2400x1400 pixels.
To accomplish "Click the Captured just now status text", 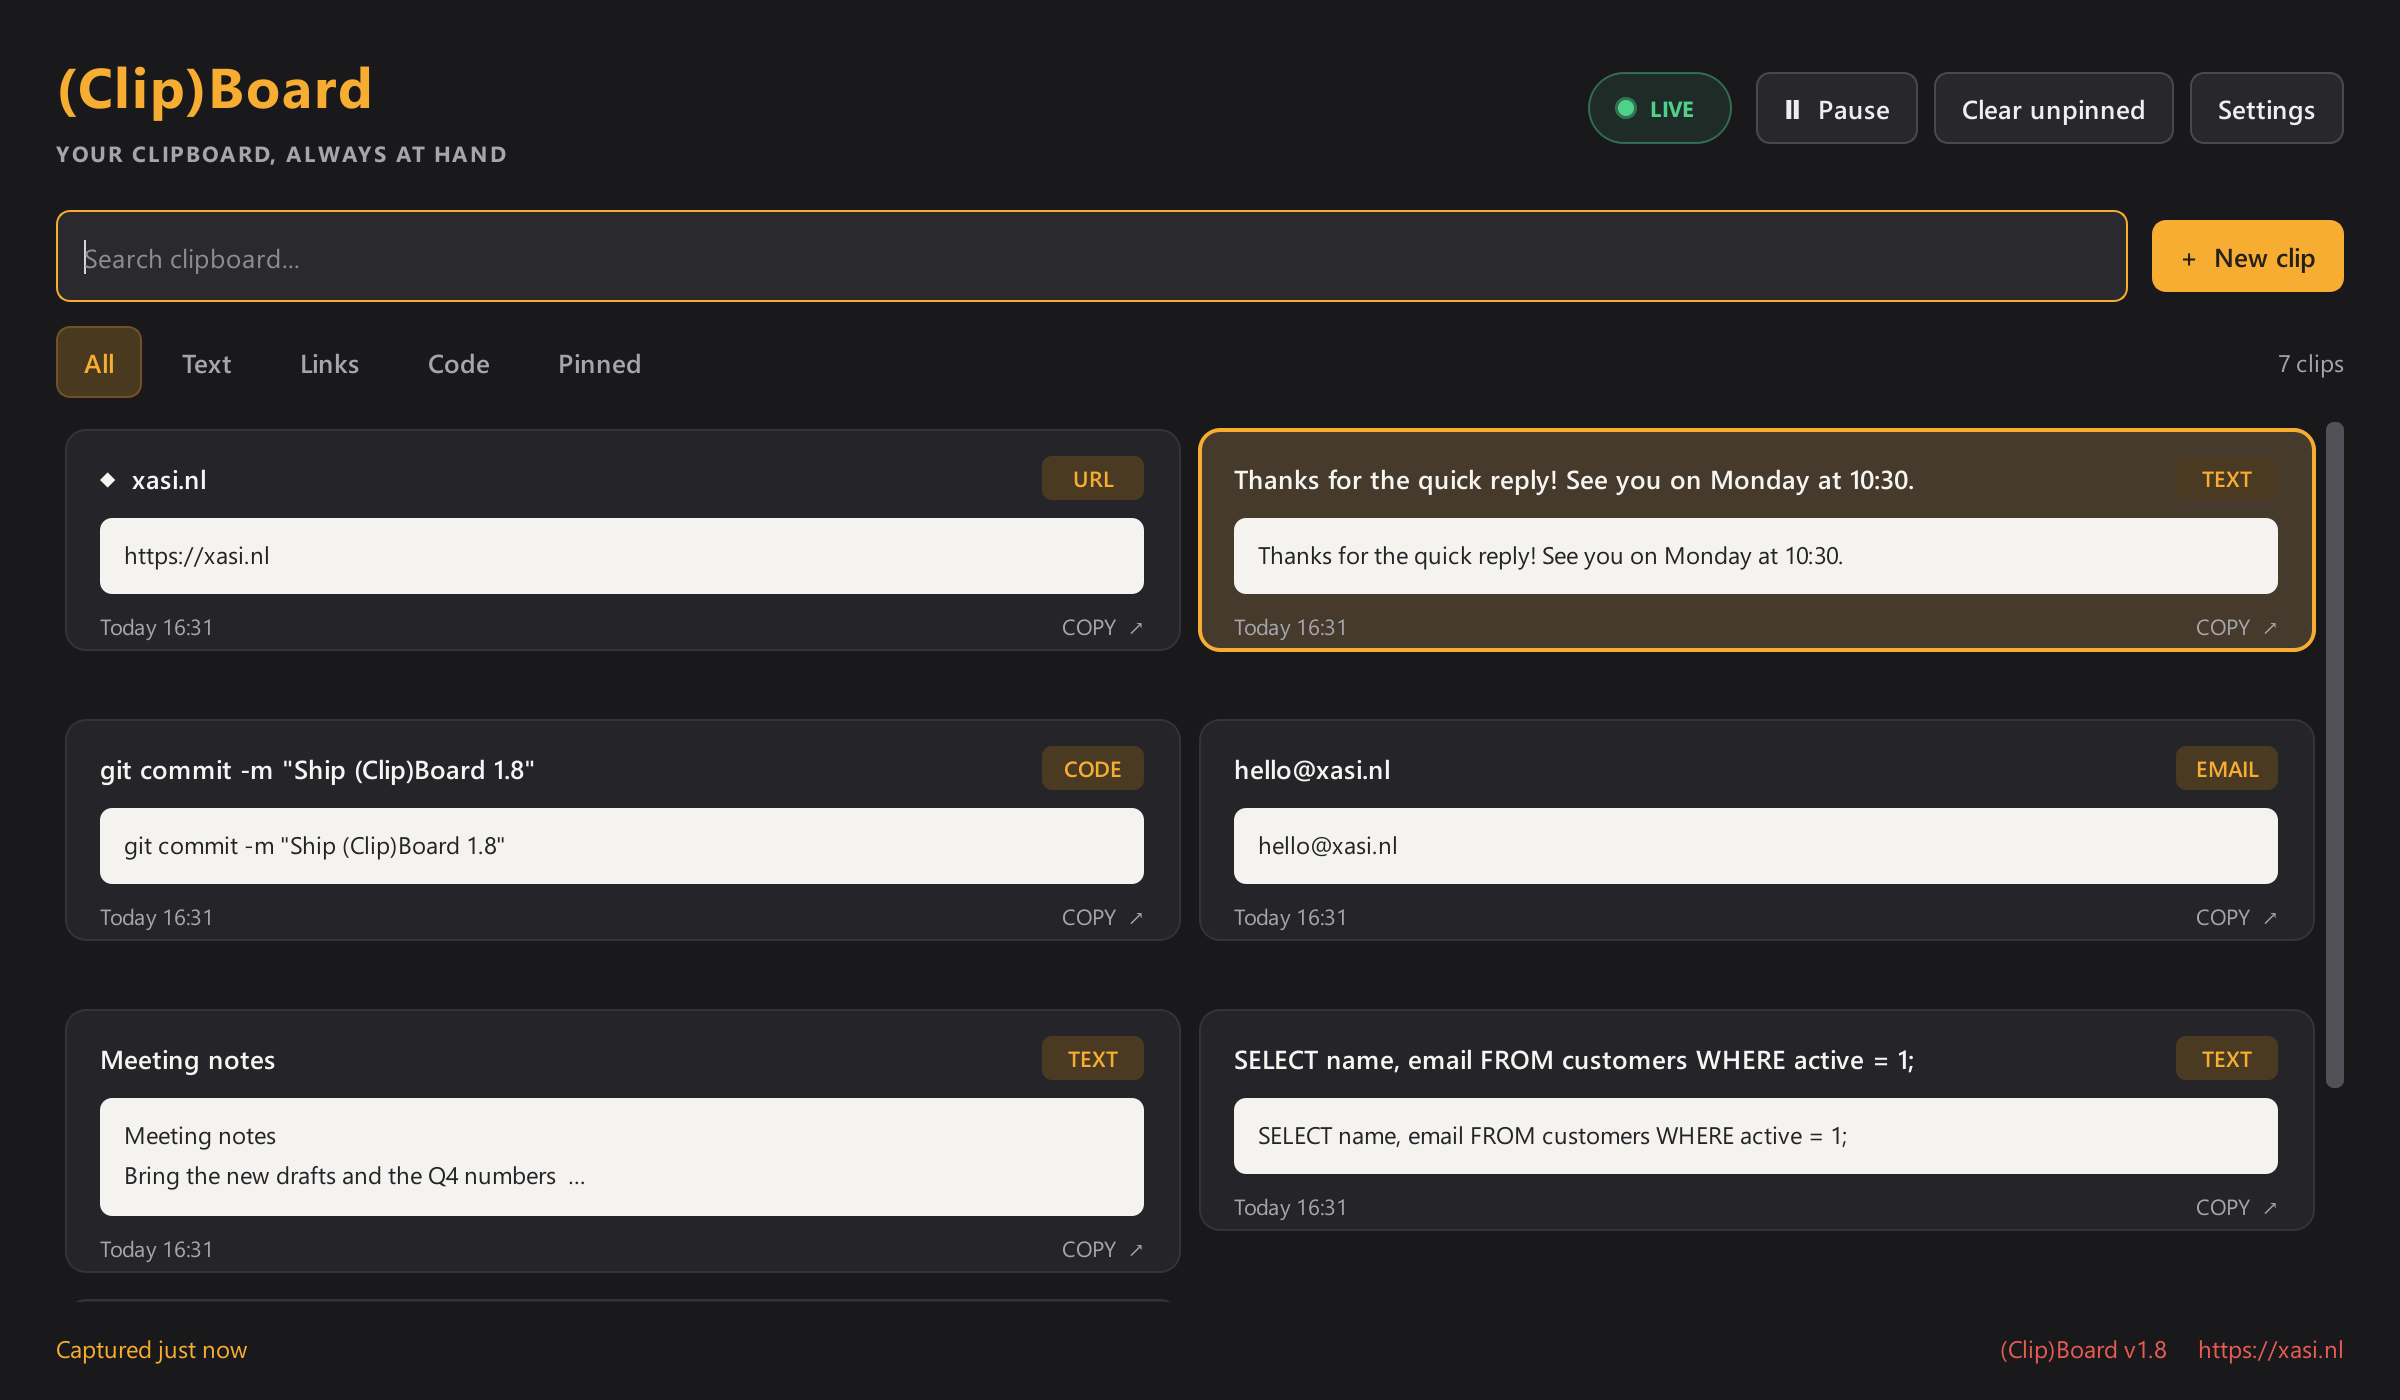I will [x=151, y=1350].
